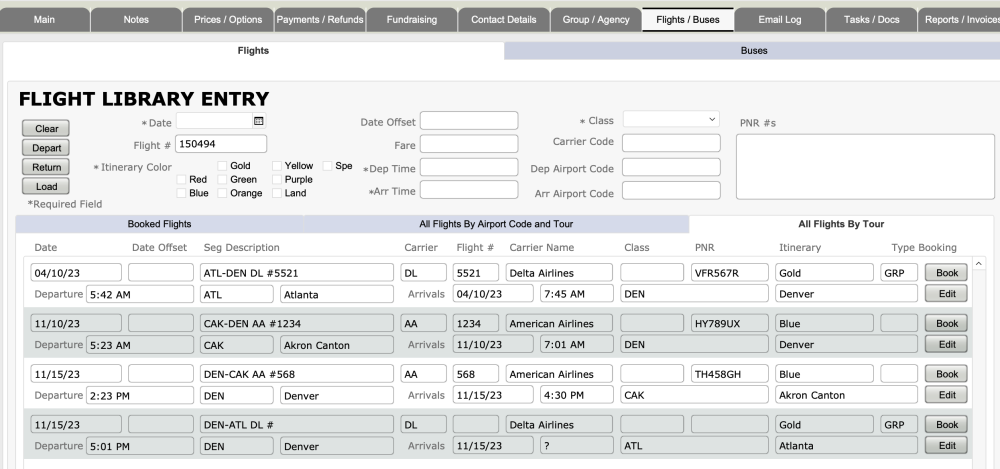Image resolution: width=1000 pixels, height=469 pixels.
Task: Click the Clear button
Action: [46, 128]
